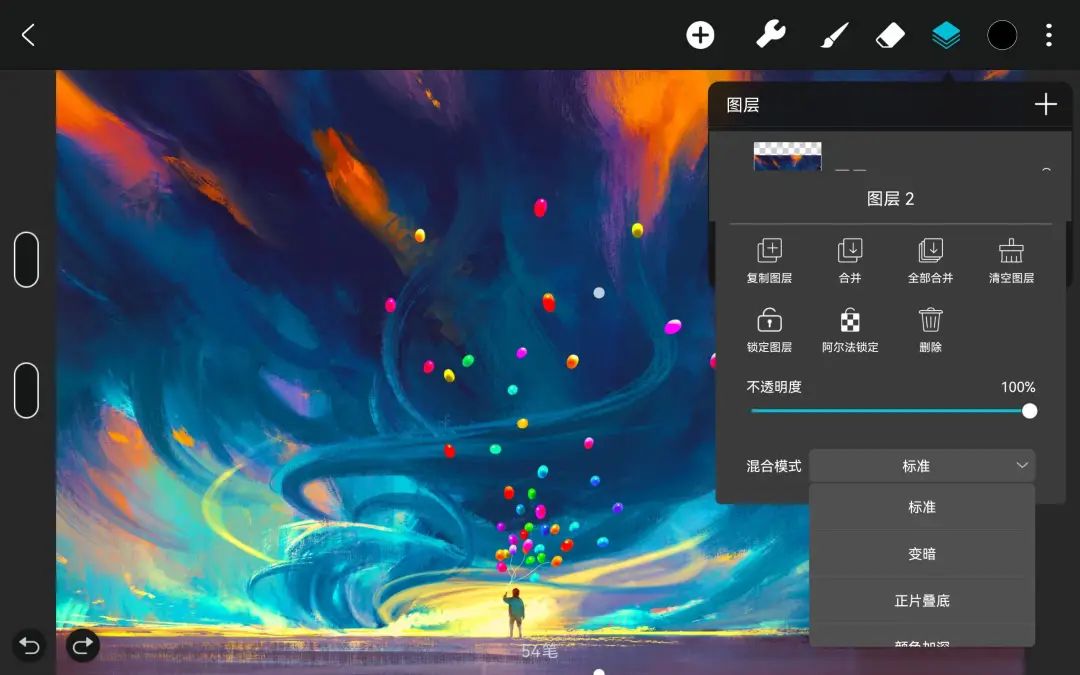
Task: Choose 正片叠底 blend mode
Action: pyautogui.click(x=922, y=601)
